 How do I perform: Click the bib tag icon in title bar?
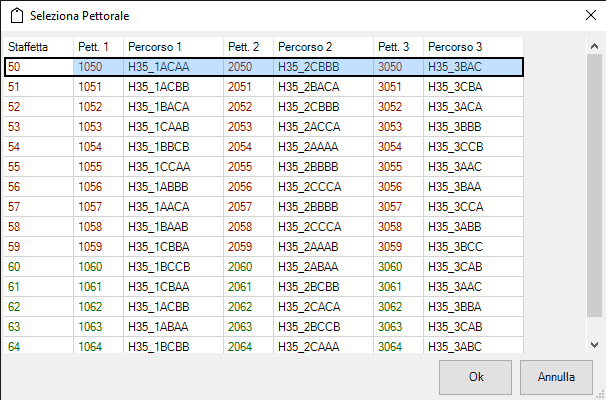coord(16,16)
